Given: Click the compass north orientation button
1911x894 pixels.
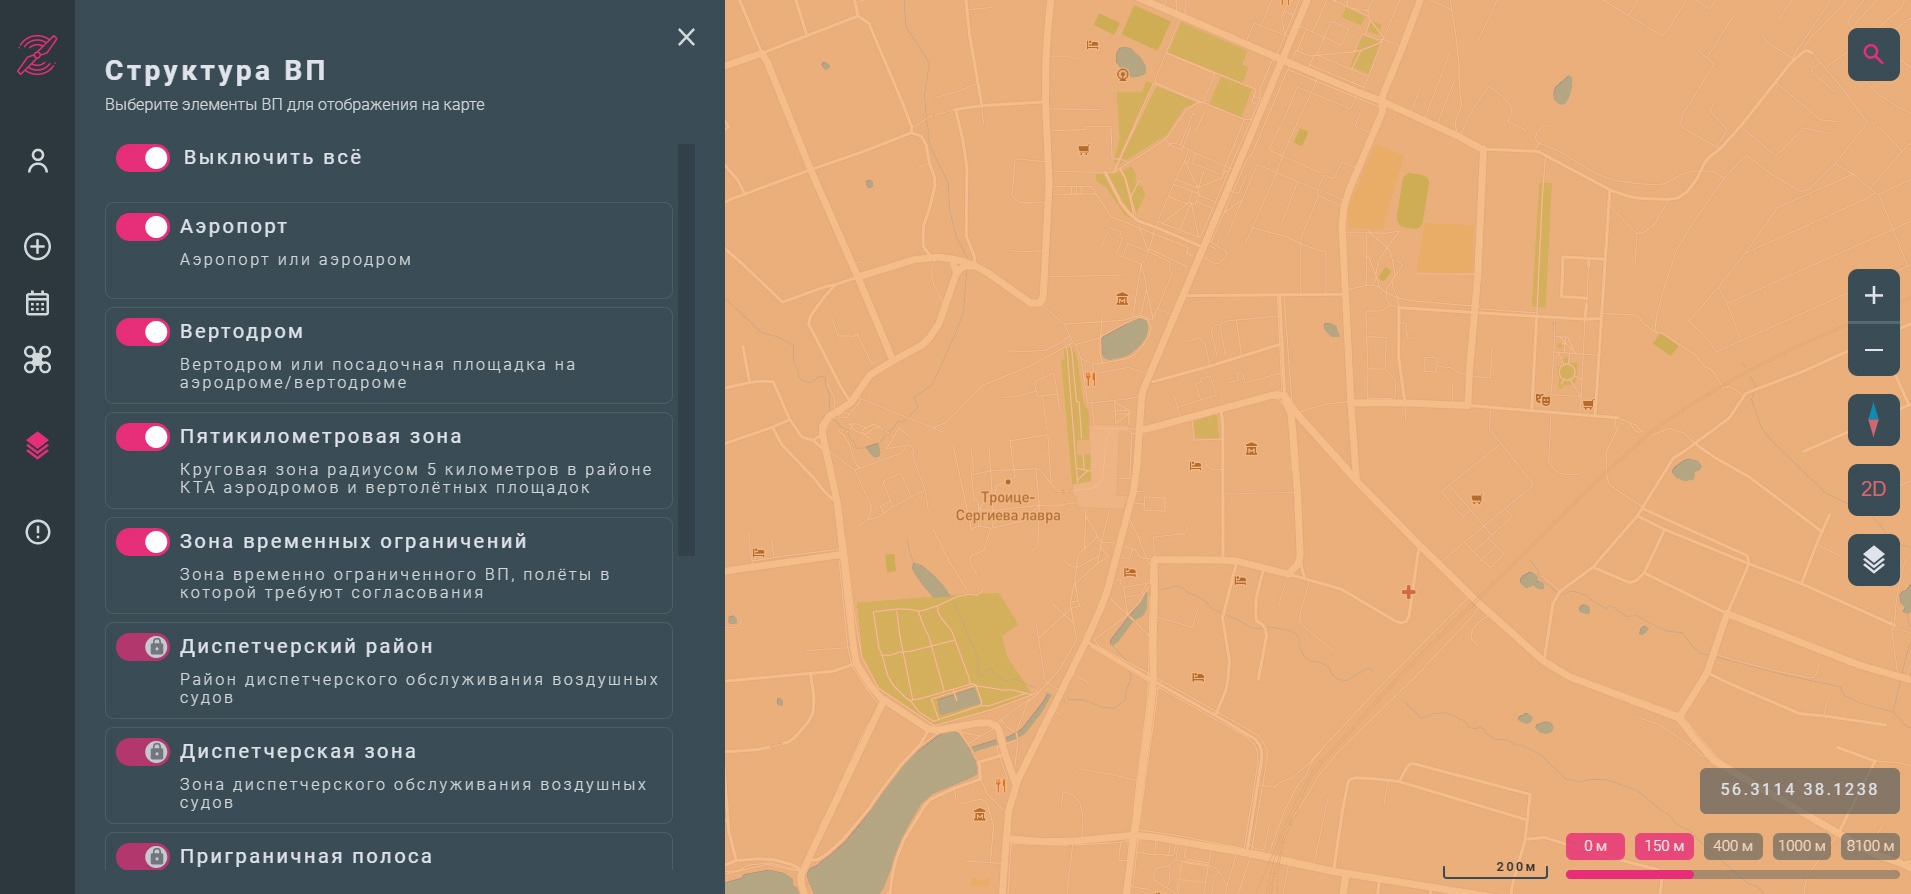Looking at the screenshot, I should pos(1873,419).
